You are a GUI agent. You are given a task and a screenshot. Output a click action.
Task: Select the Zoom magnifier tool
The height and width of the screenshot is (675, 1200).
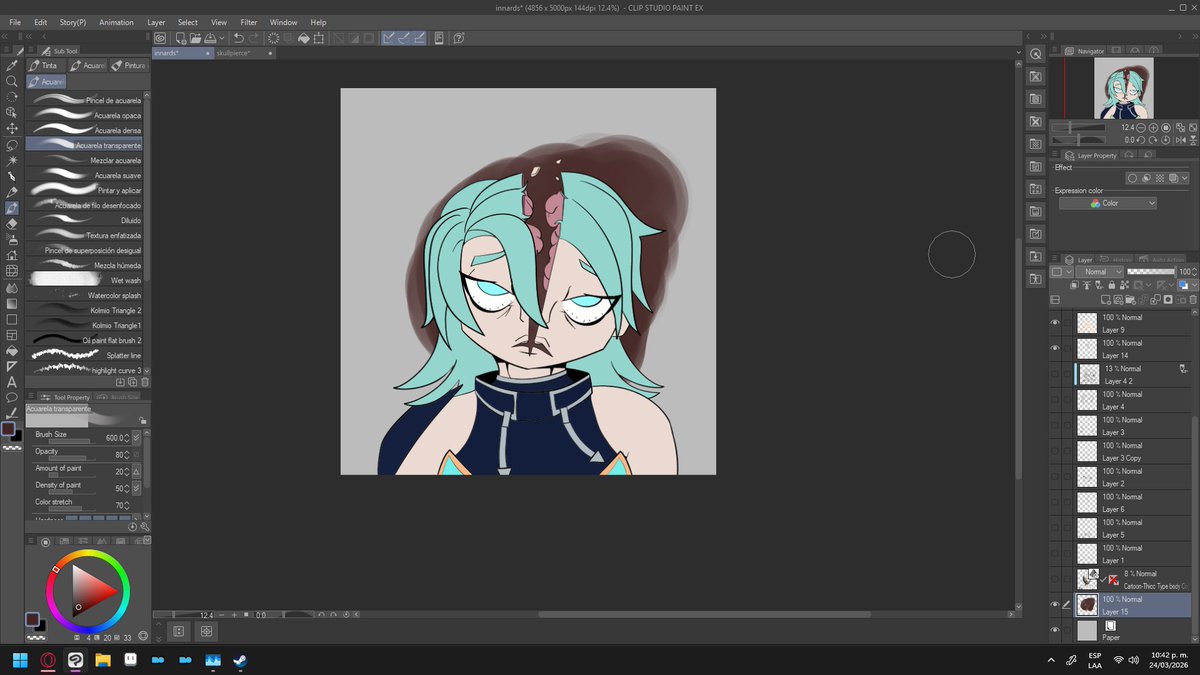coord(12,81)
